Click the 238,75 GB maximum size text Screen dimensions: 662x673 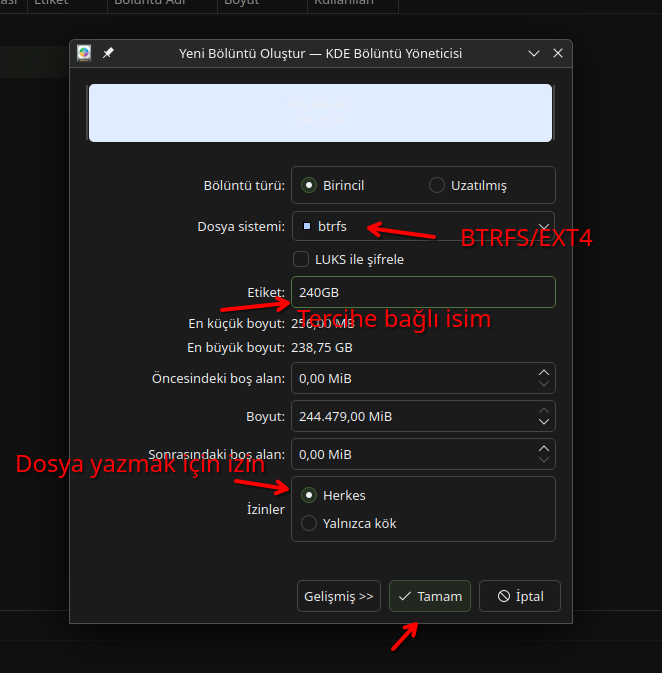(322, 347)
